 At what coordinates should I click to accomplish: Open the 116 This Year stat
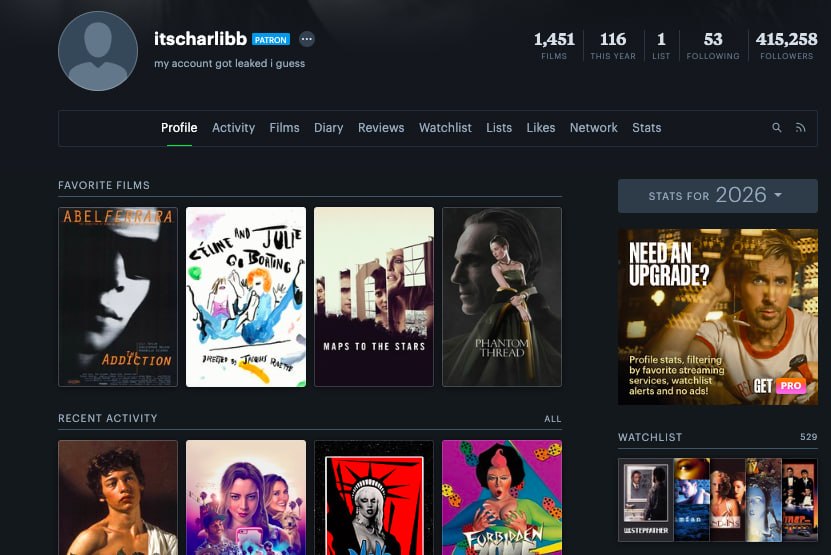tap(613, 46)
